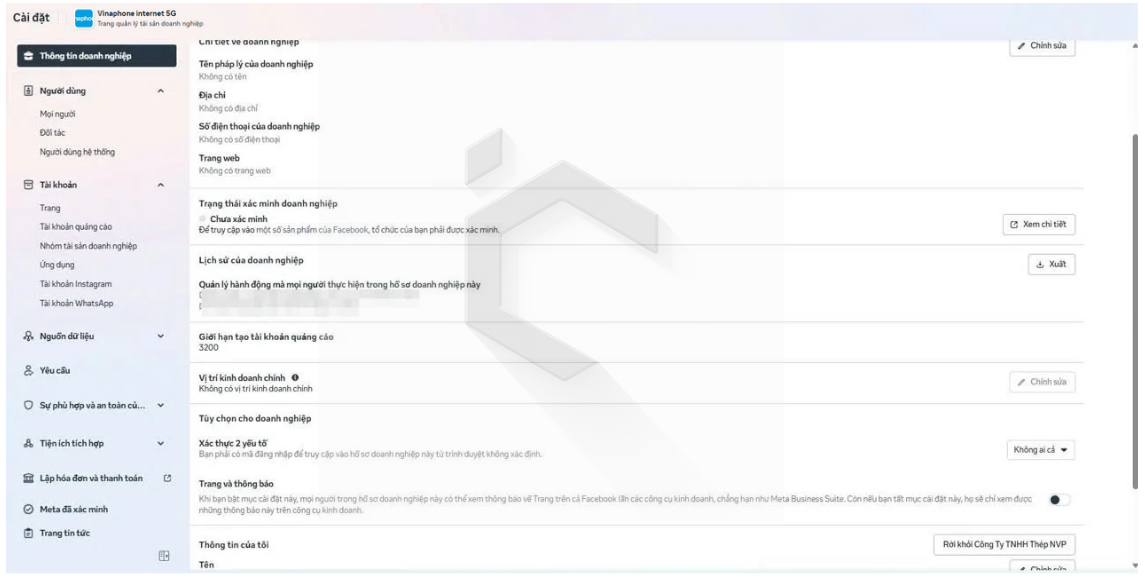Click the external link icon next to Lập hóa đơn và thanh toán
This screenshot has width=1145, height=577.
[x=167, y=478]
